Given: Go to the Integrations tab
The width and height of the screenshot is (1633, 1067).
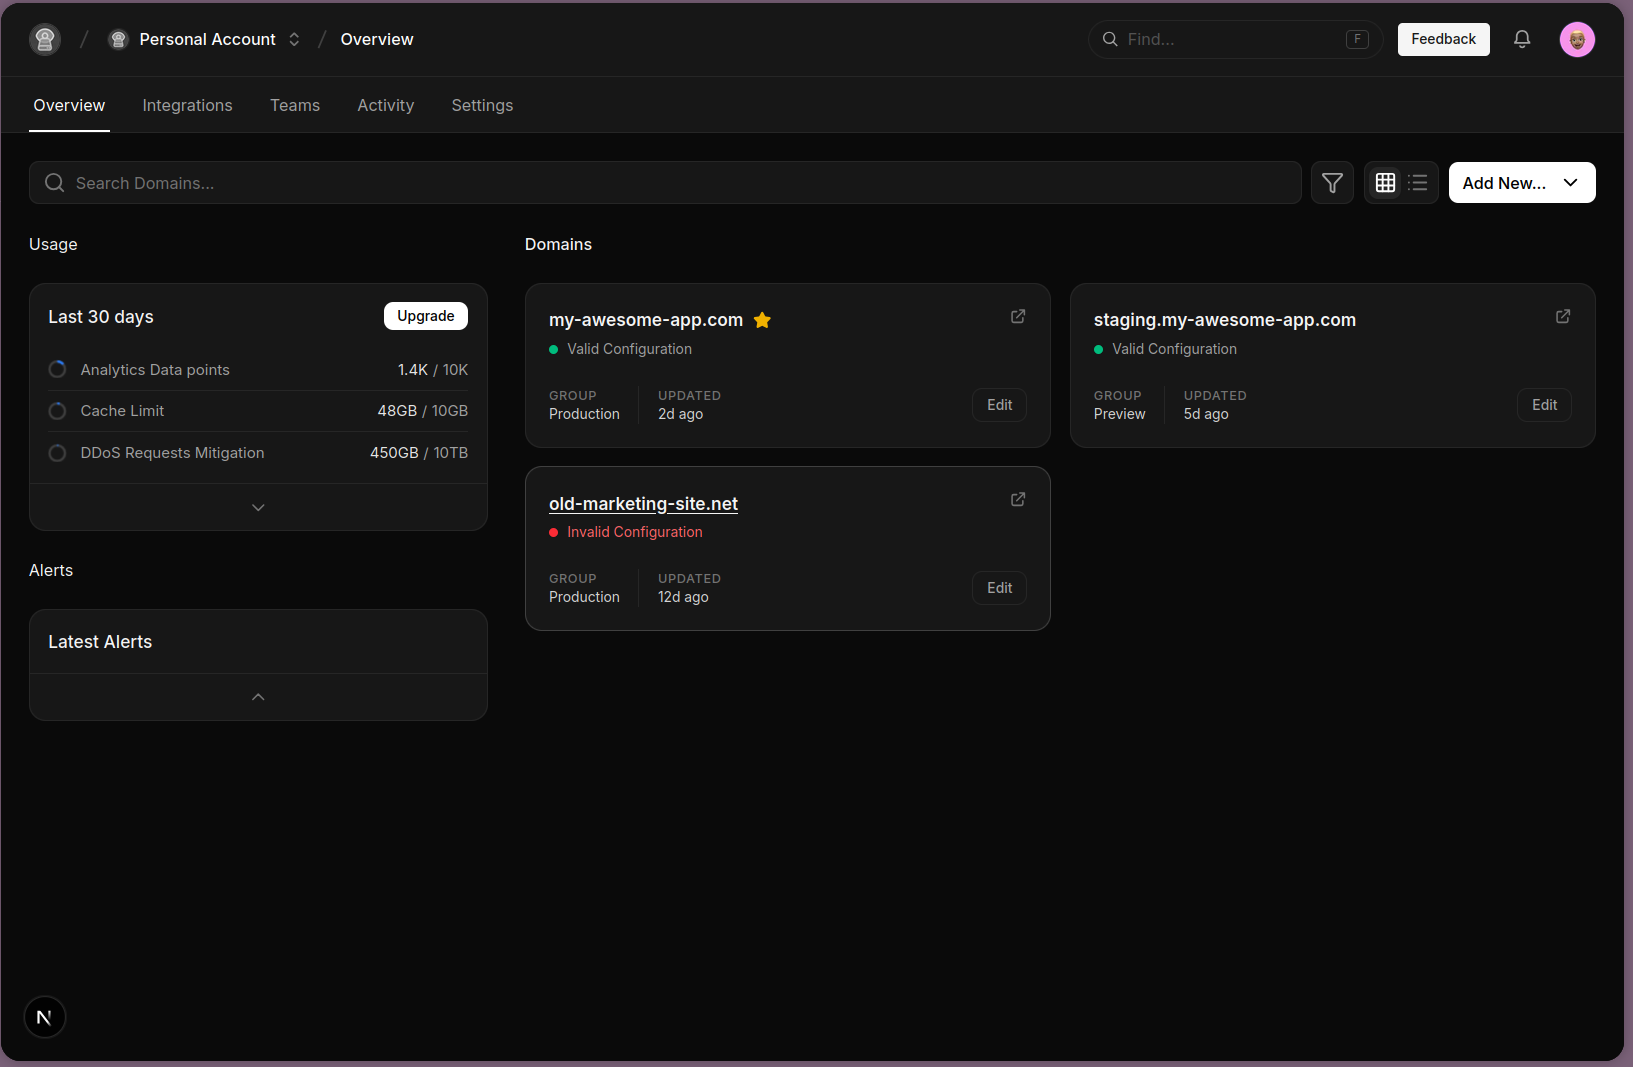Looking at the screenshot, I should pos(187,105).
